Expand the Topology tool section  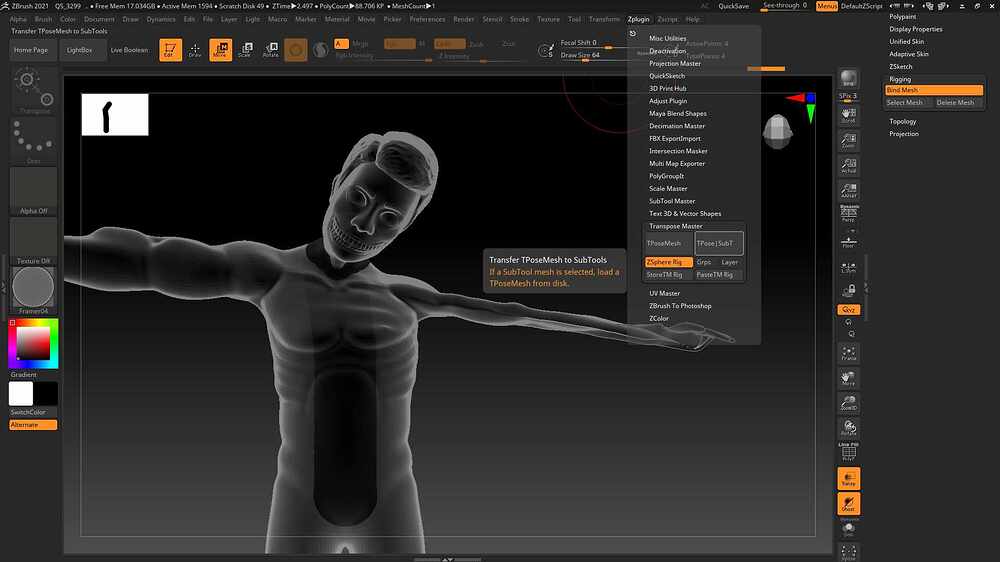[x=903, y=121]
